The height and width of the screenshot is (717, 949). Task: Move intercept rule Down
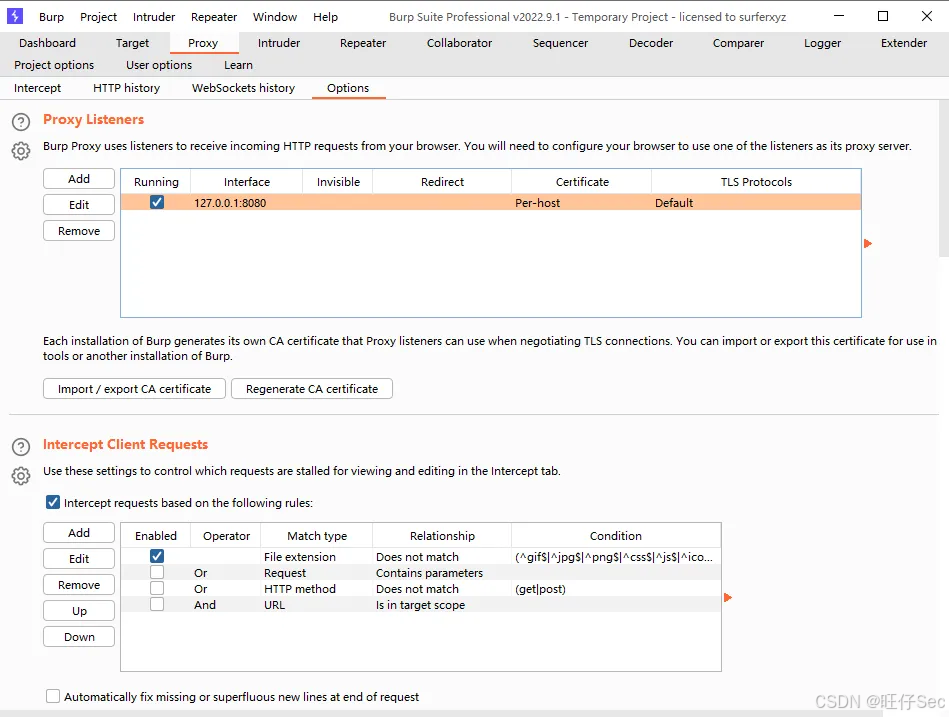click(x=79, y=637)
